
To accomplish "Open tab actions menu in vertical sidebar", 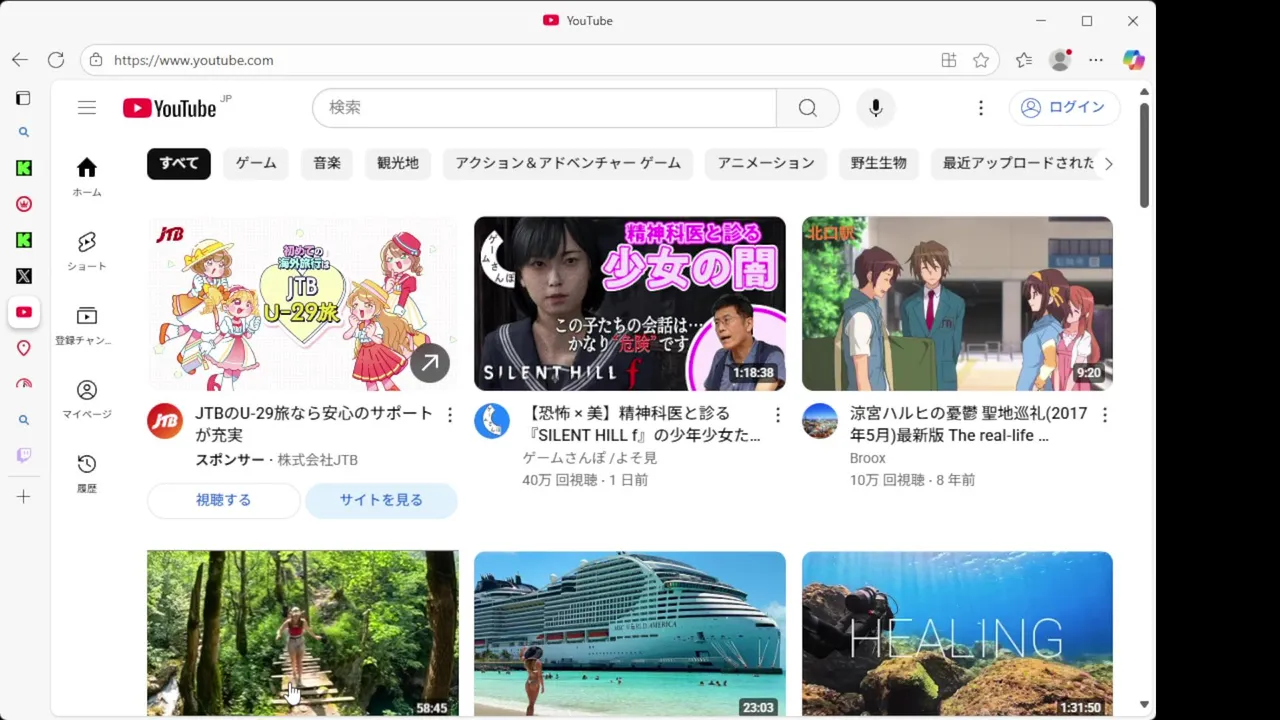I will [24, 98].
